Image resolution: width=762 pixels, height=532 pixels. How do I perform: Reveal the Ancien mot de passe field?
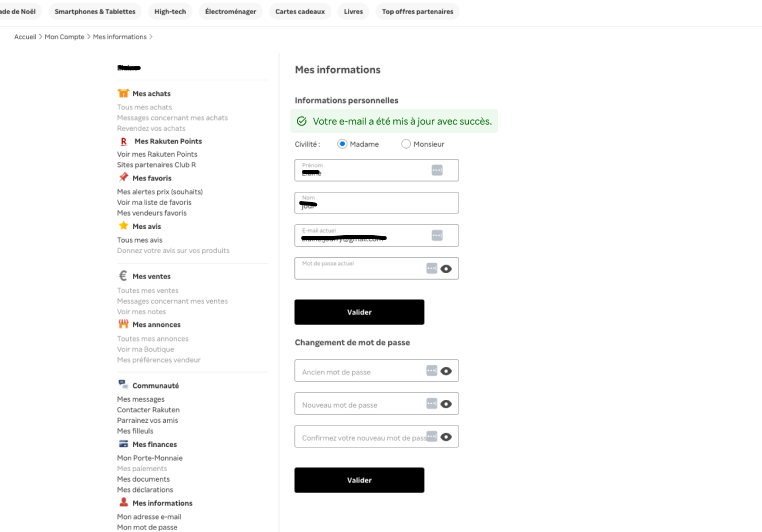pos(446,371)
